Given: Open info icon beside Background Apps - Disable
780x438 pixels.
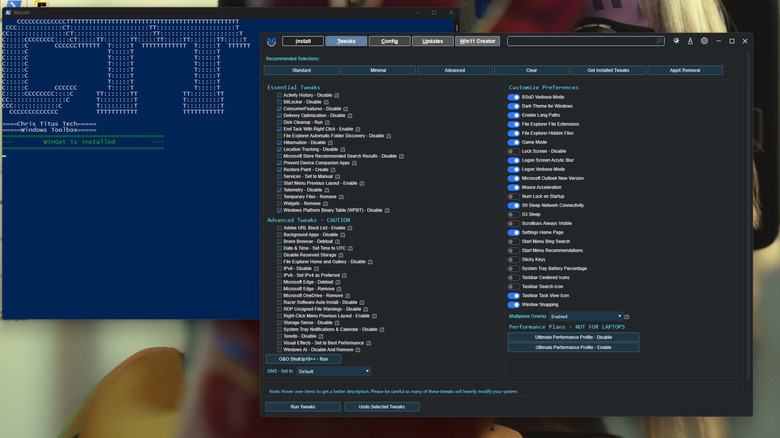Looking at the screenshot, I should tap(342, 235).
